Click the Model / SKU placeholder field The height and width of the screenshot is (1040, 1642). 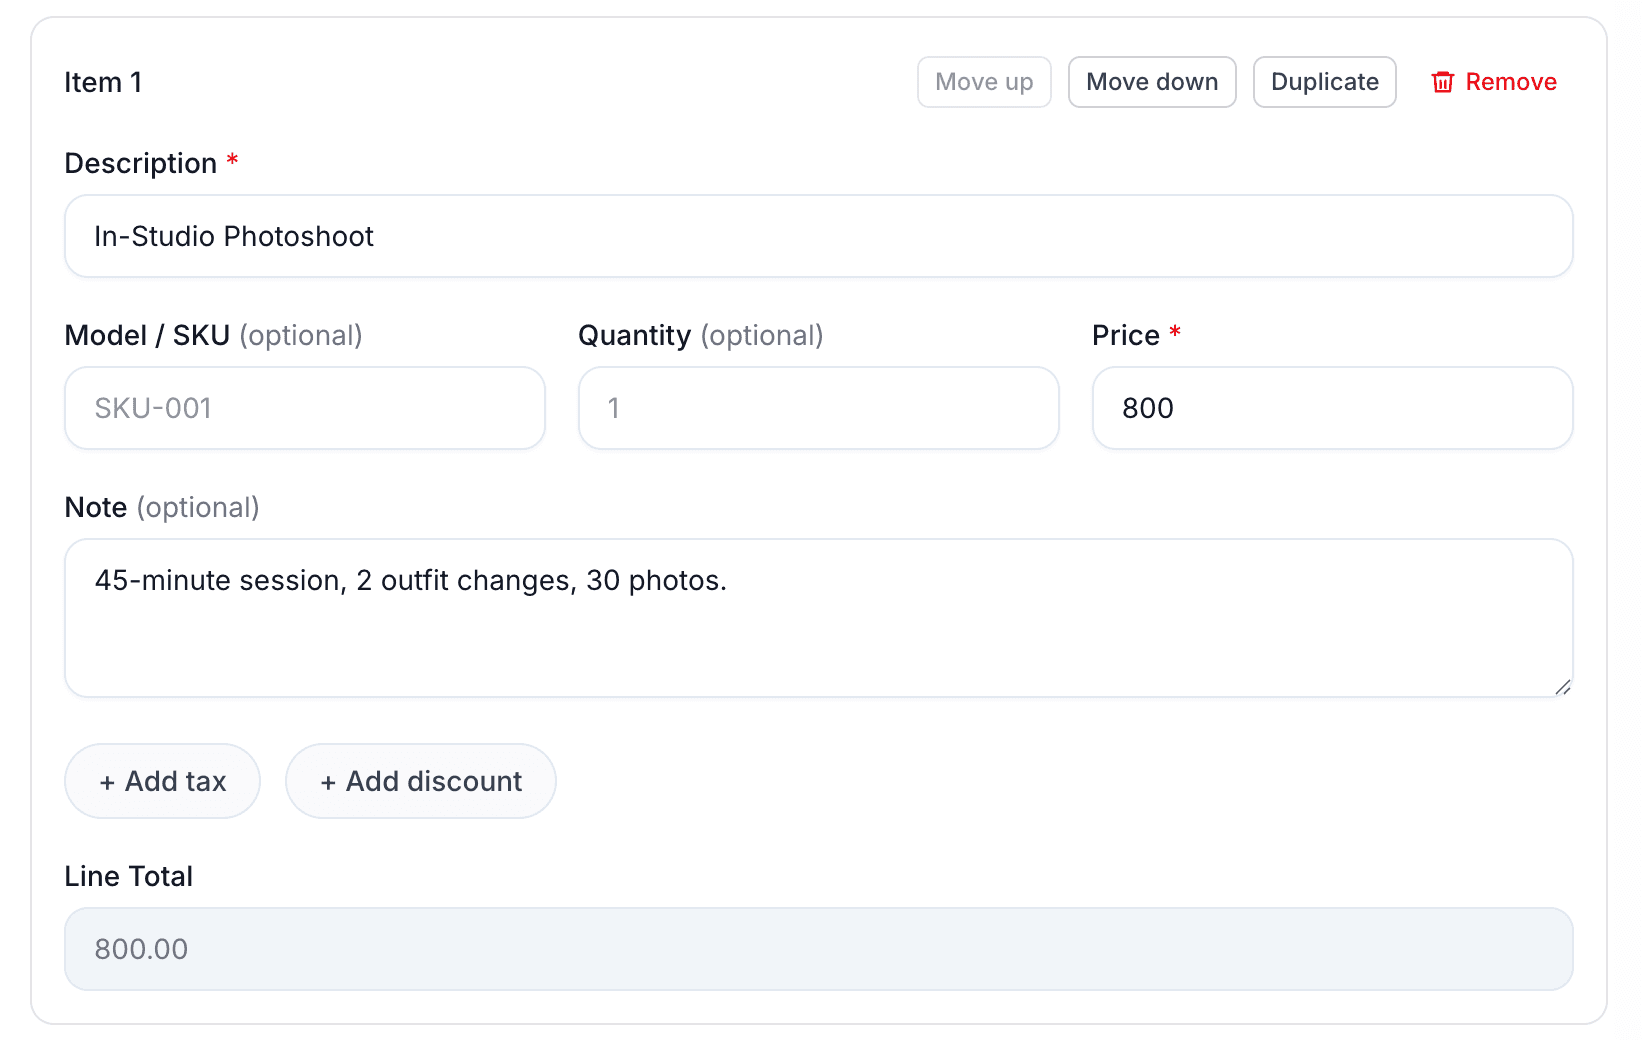(304, 408)
